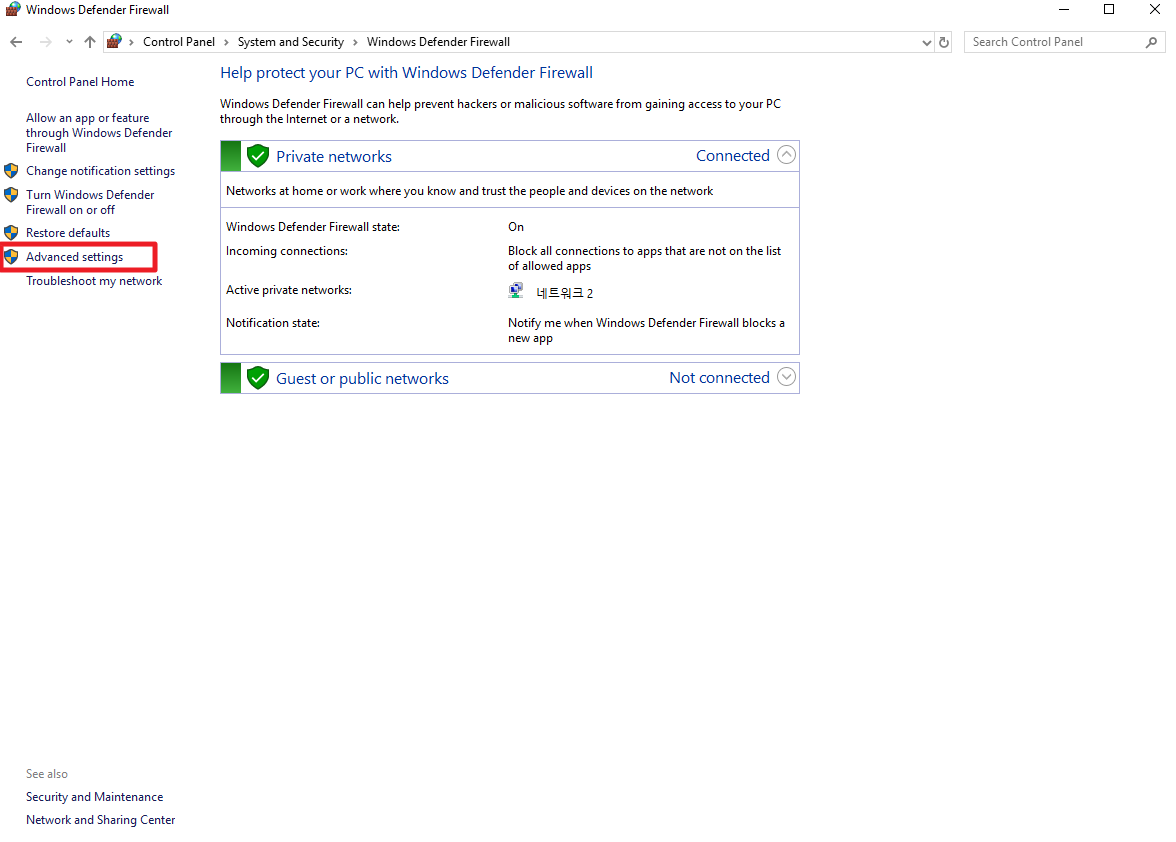The image size is (1176, 842).
Task: Close the Windows Defender Firewall window
Action: (1155, 10)
